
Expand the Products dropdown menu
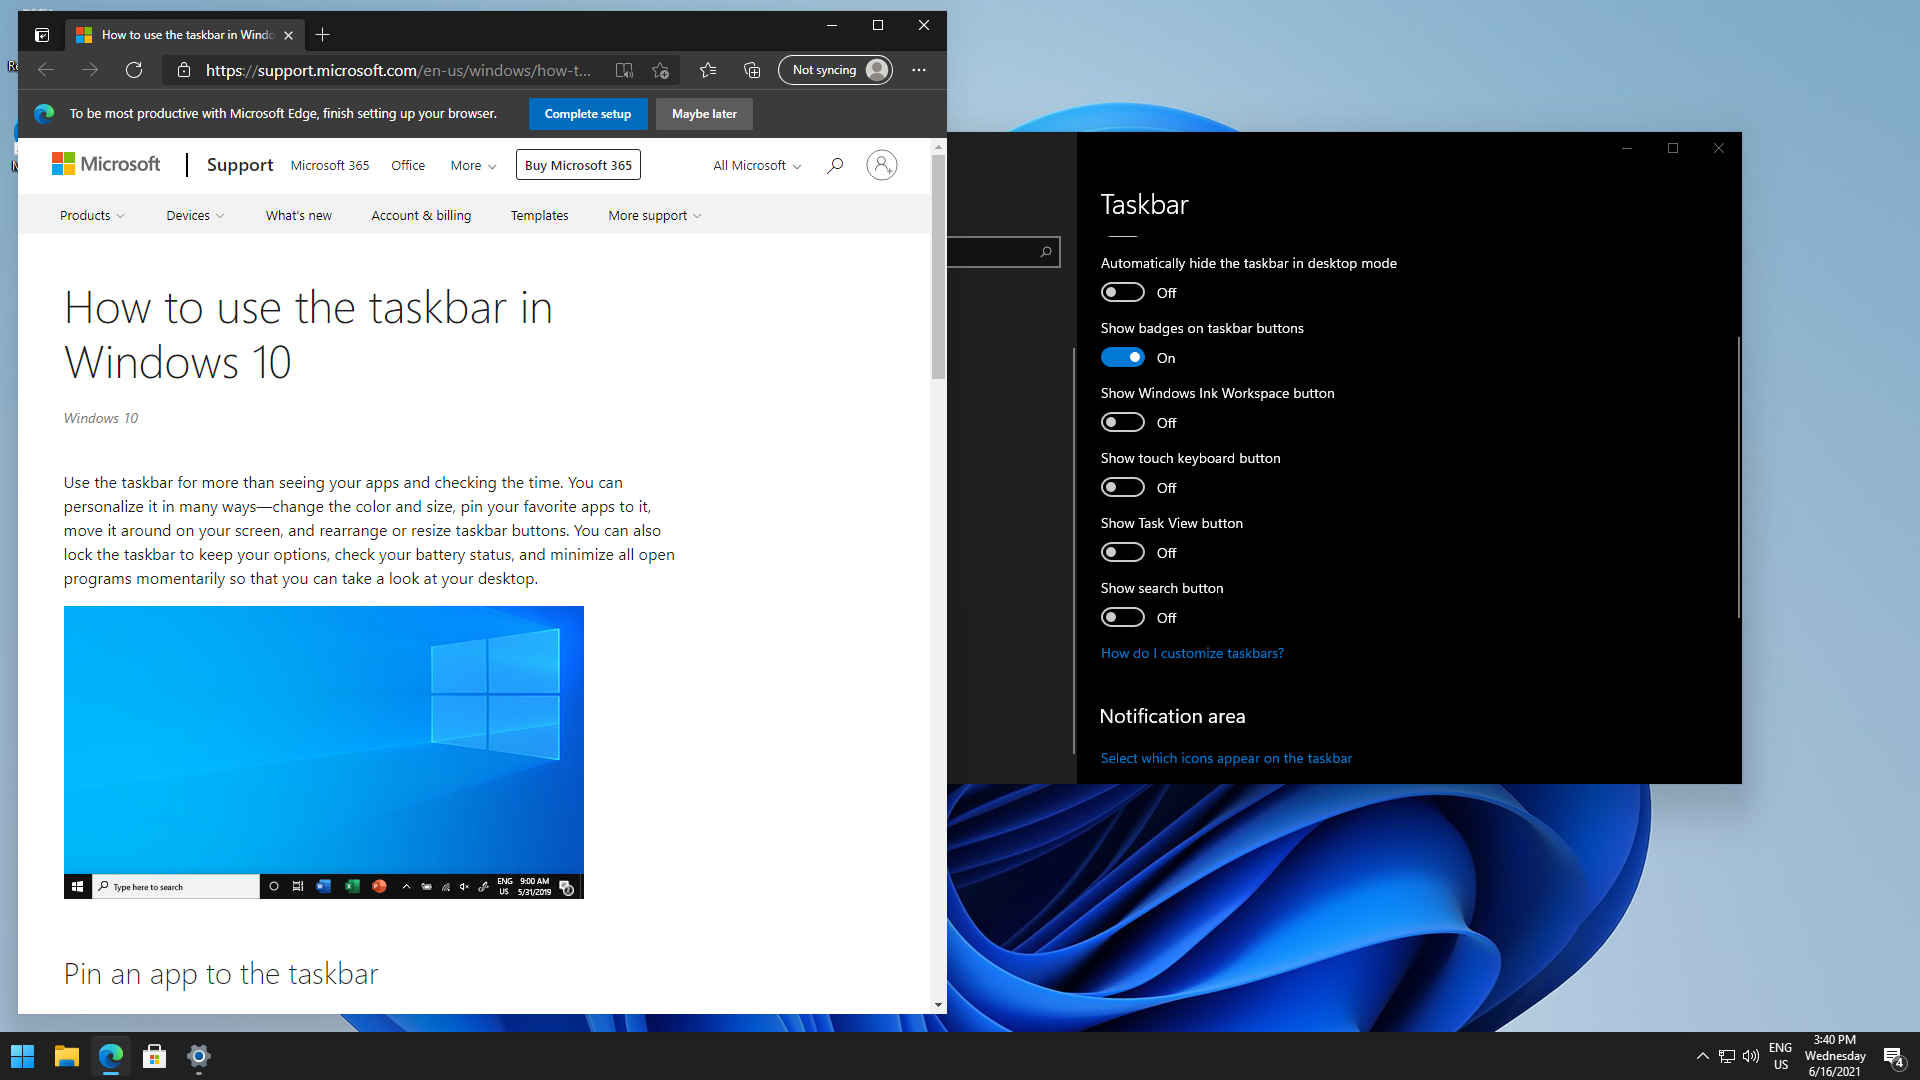[92, 216]
